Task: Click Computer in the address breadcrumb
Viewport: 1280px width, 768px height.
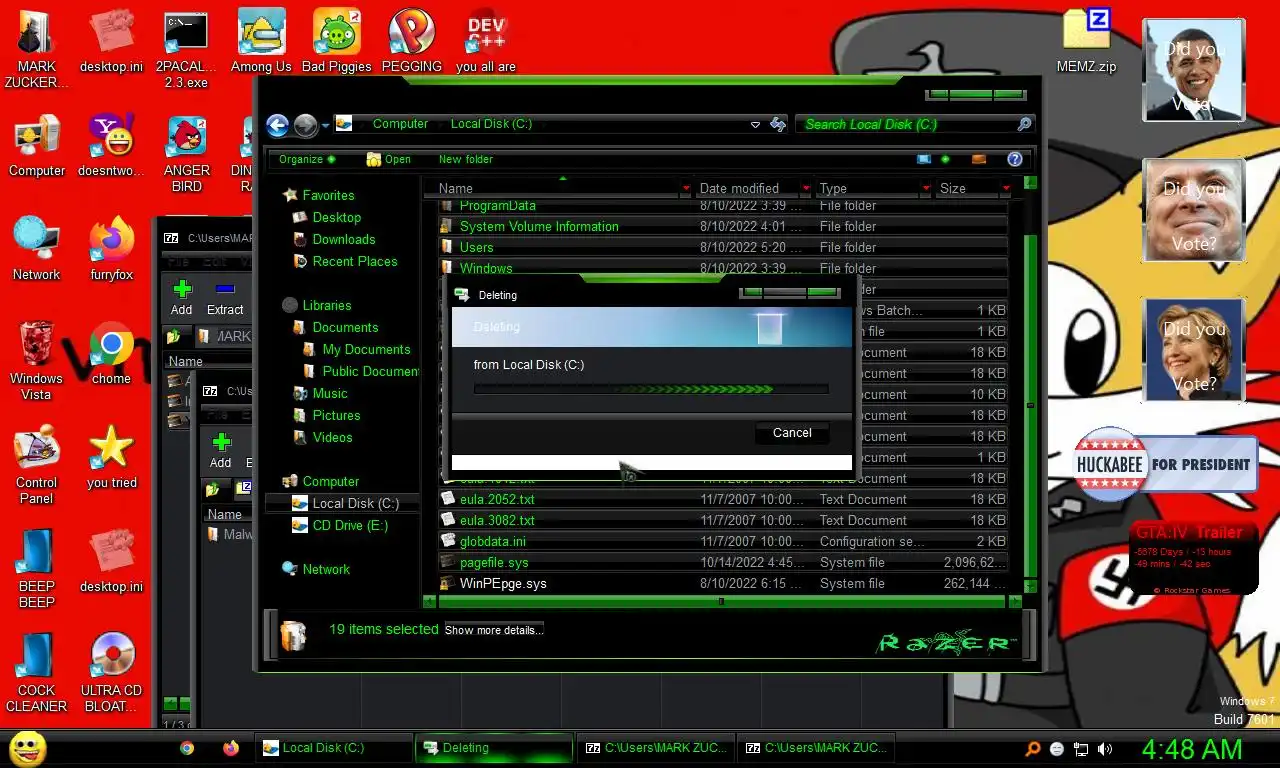Action: 400,124
